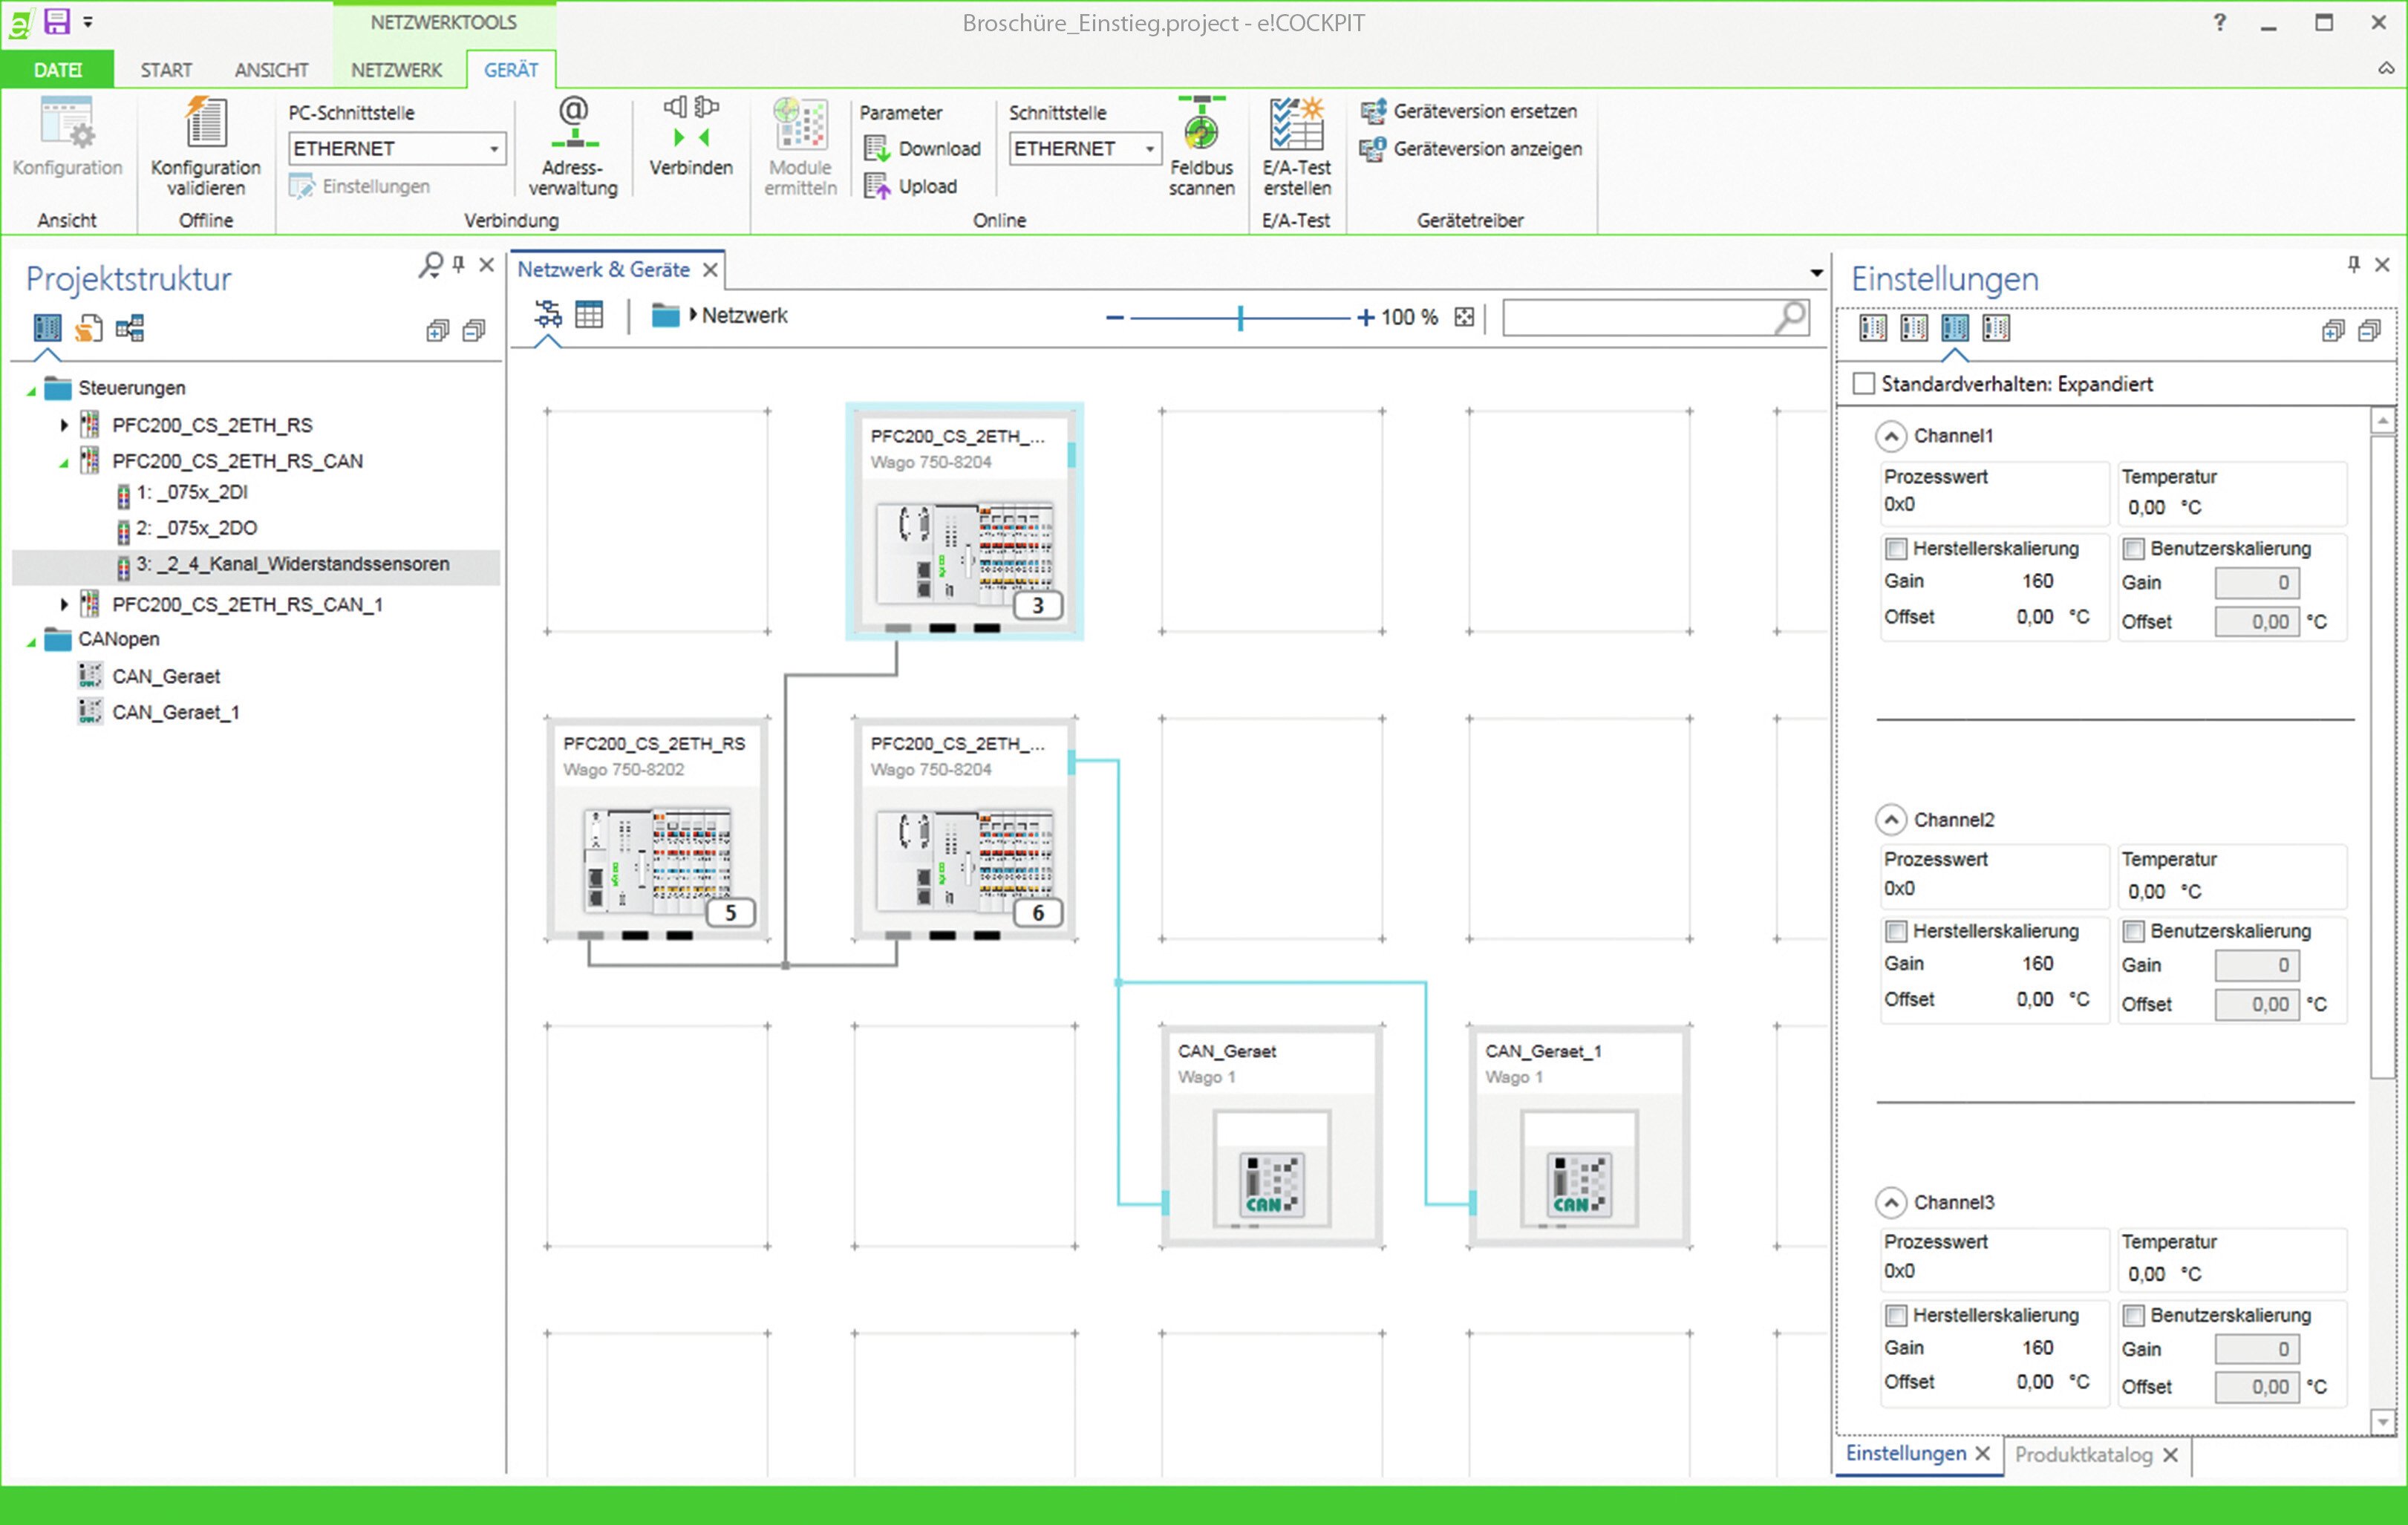2408x1525 pixels.
Task: Select first view icon in Projektstruktur toolbar
Action: [x=47, y=328]
